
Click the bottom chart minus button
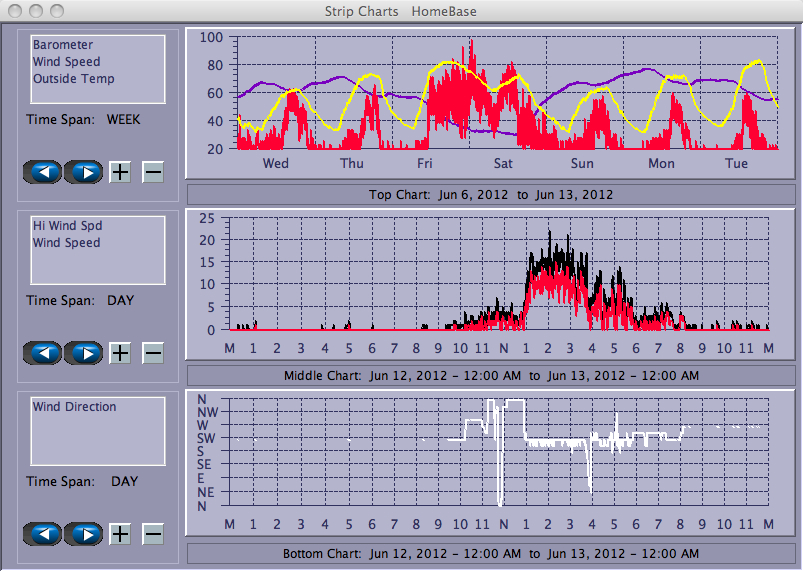(x=153, y=534)
